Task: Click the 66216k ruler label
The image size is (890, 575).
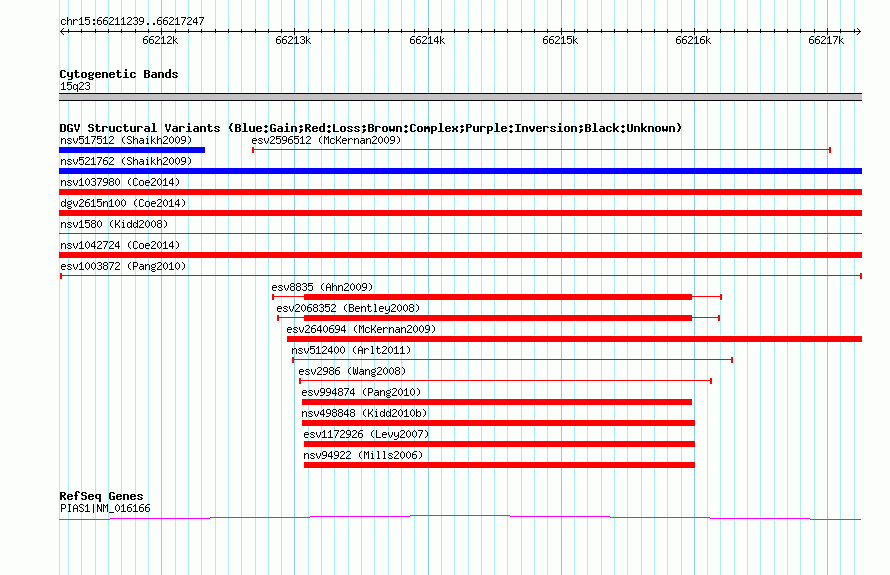Action: click(693, 40)
